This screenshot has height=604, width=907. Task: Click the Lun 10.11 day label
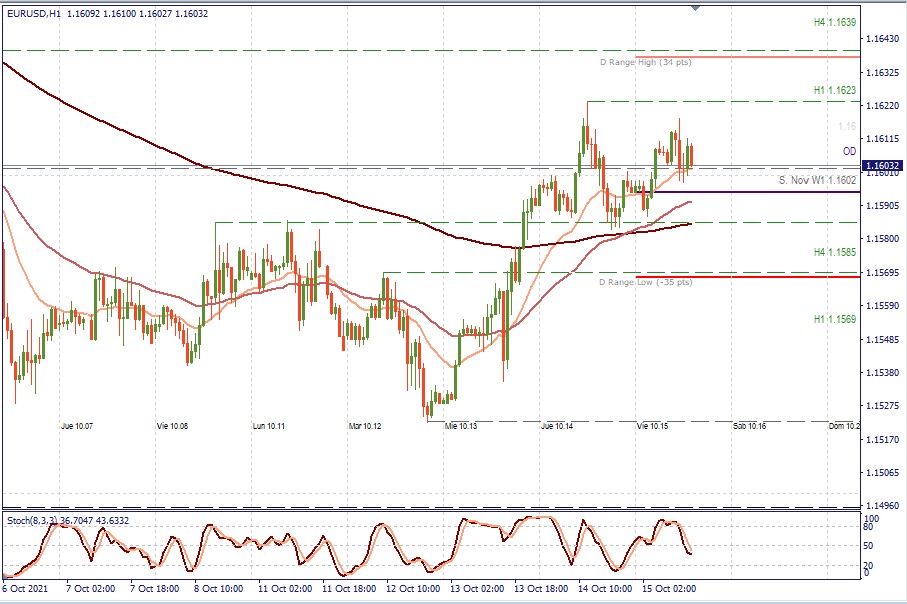pos(269,426)
